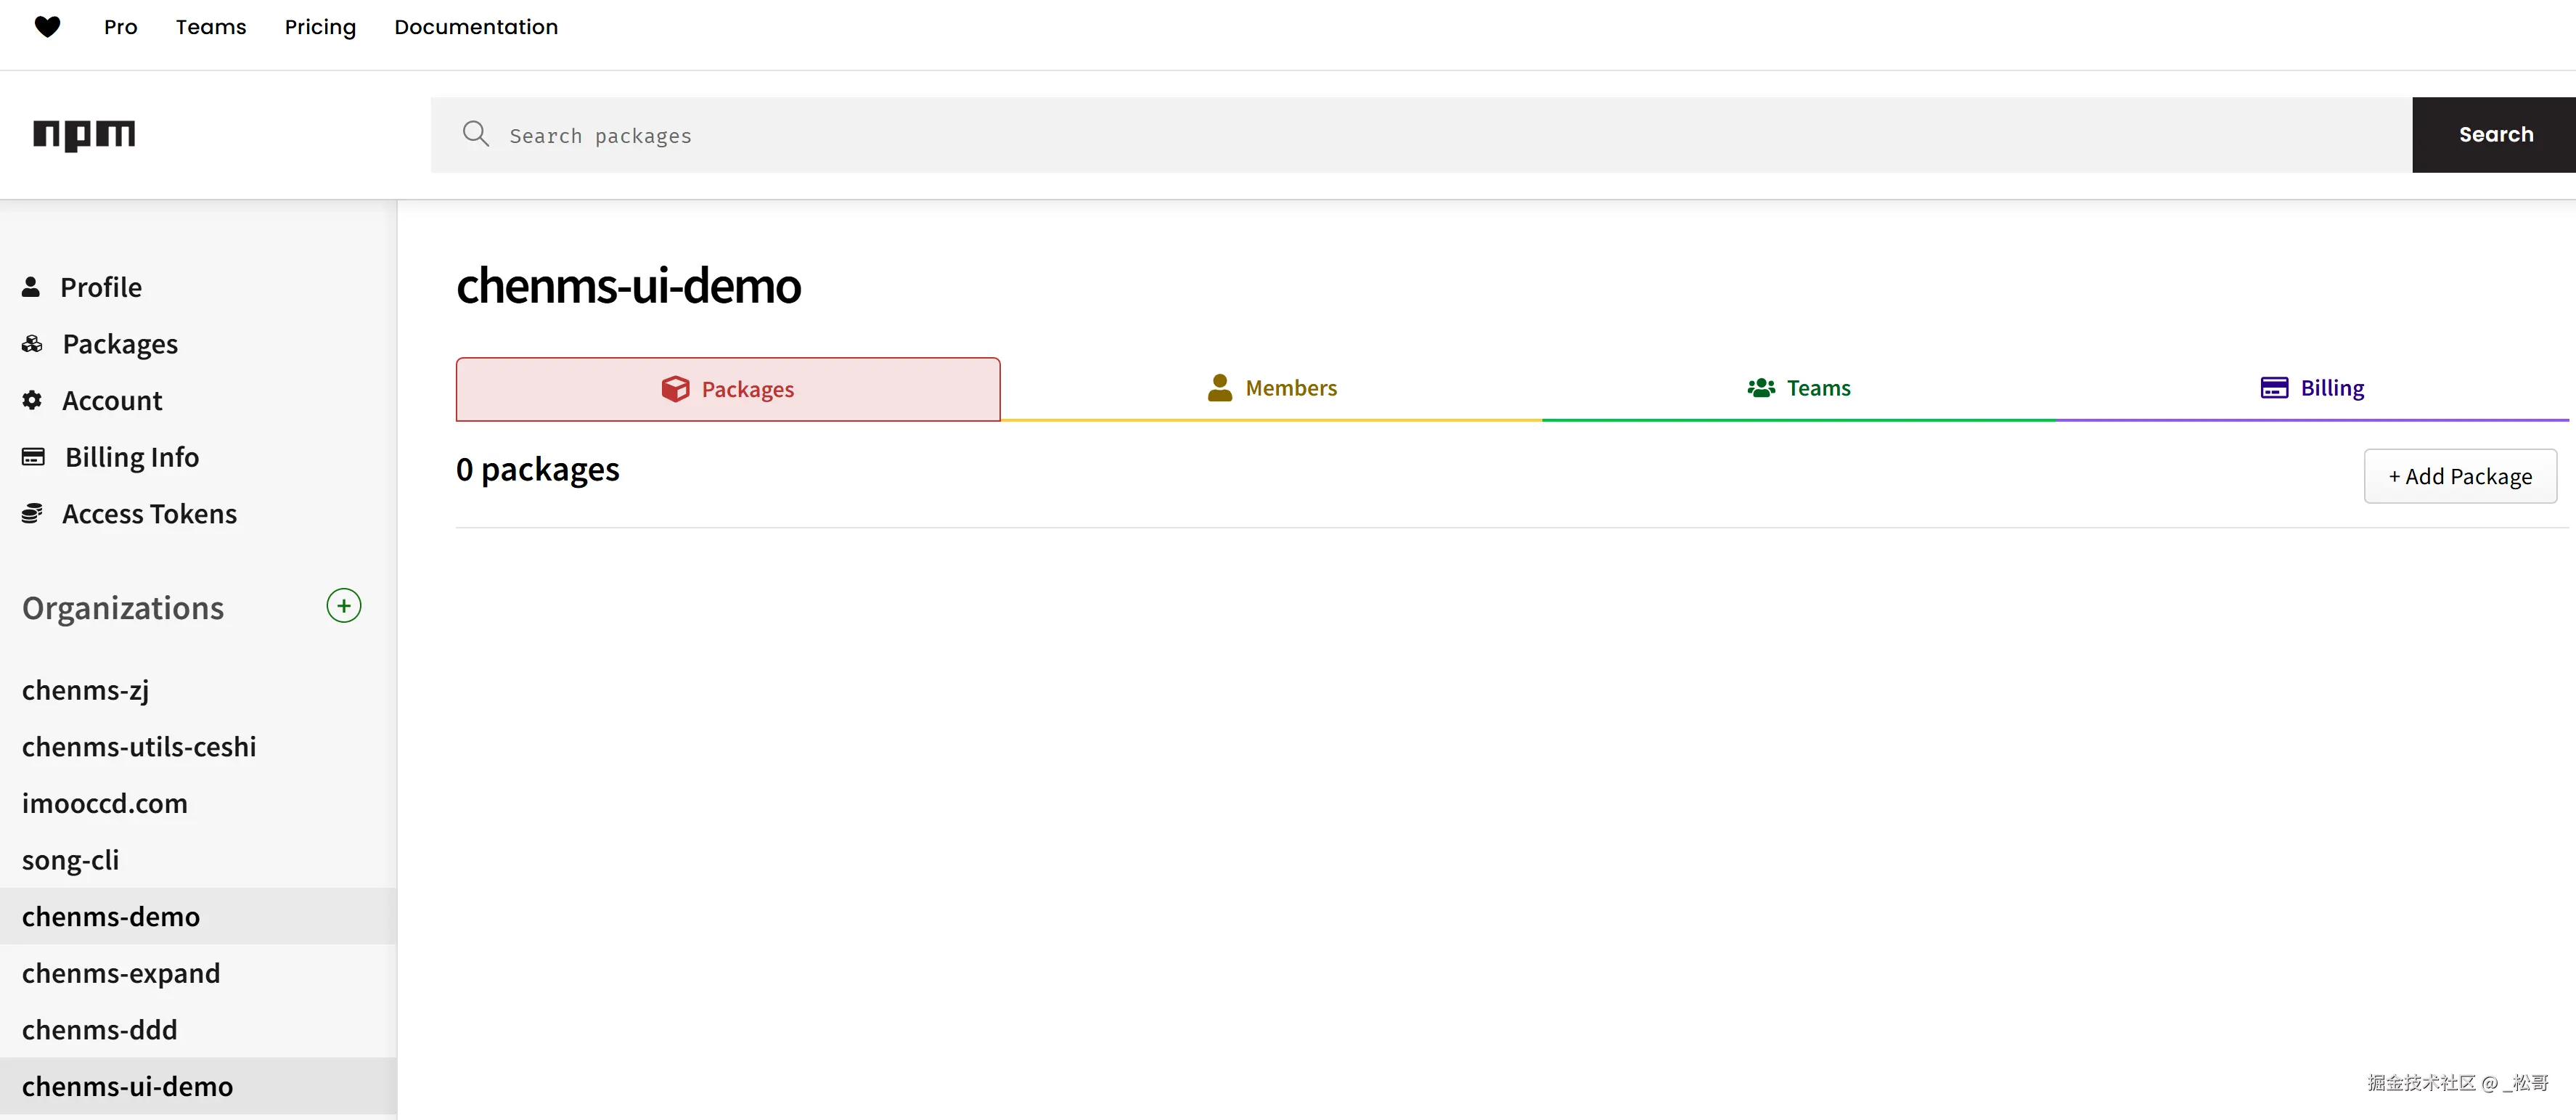
Task: Open the green Teams tab
Action: point(1799,388)
